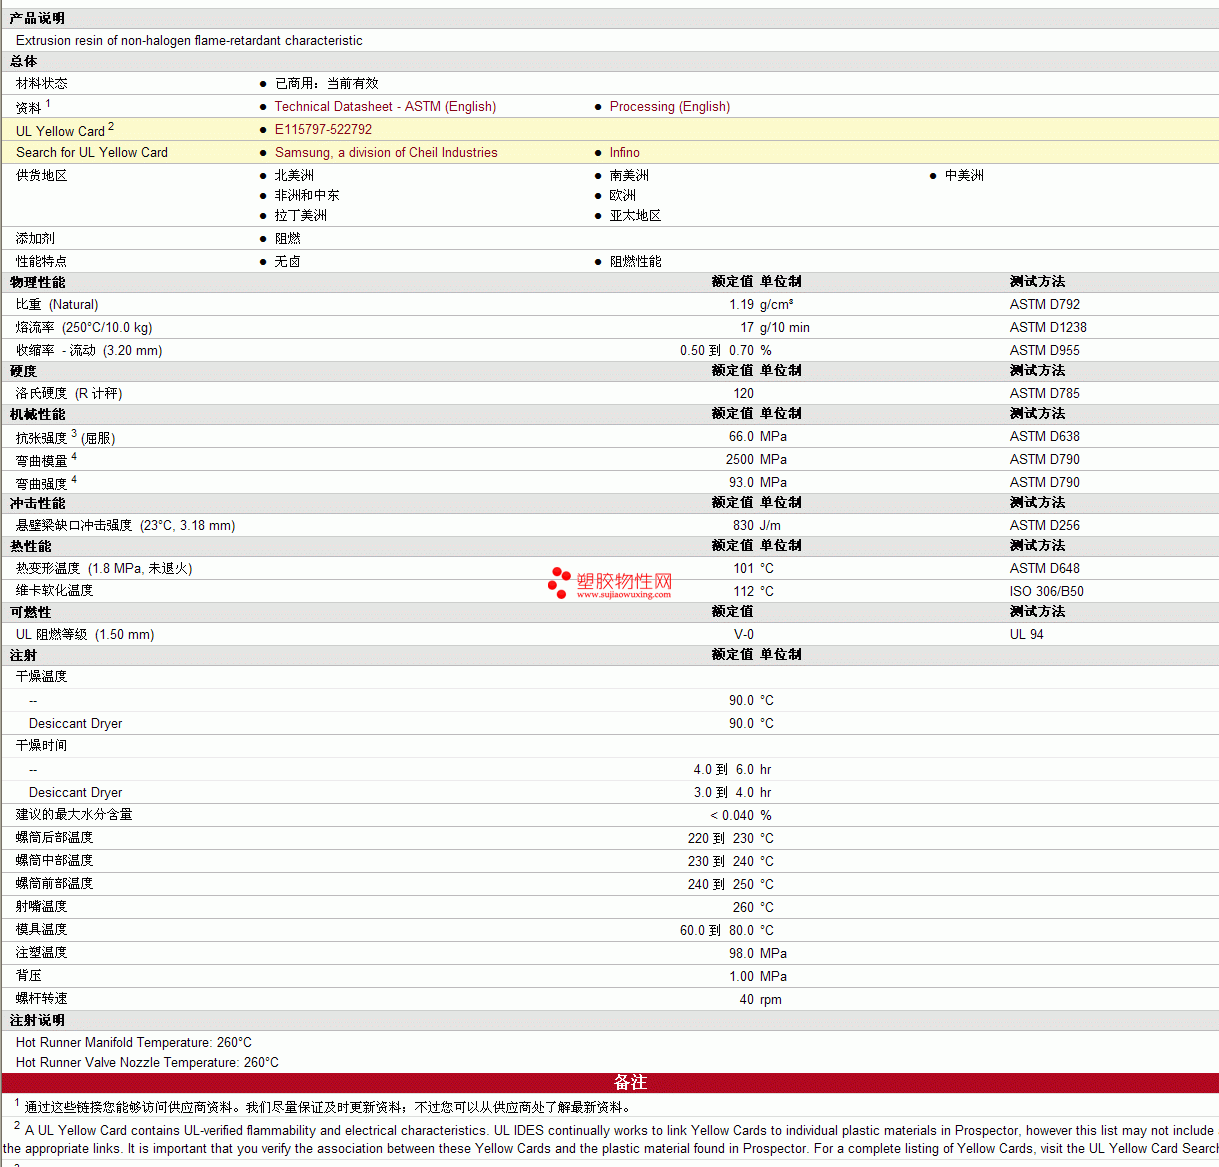The height and width of the screenshot is (1167, 1219).
Task: Click Desiccant Dryer under 干燥温度
Action: (x=76, y=724)
